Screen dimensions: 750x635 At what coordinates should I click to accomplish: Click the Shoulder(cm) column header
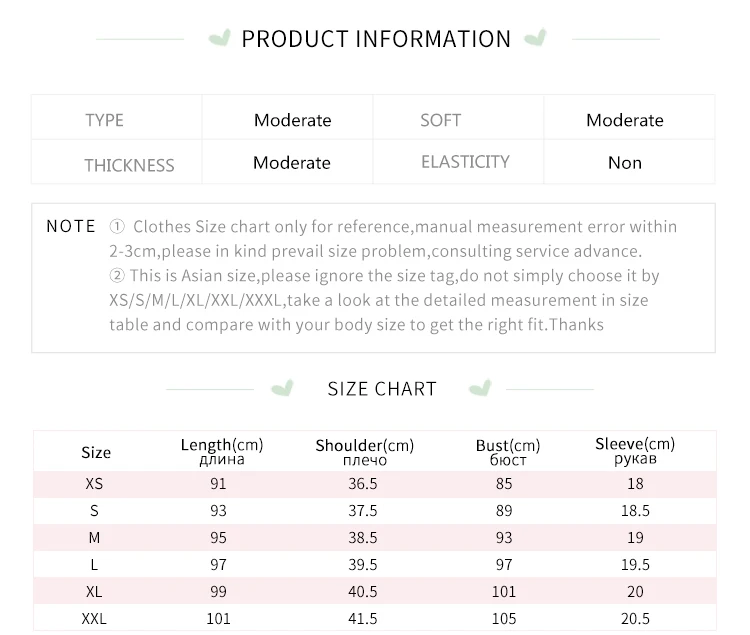point(364,451)
